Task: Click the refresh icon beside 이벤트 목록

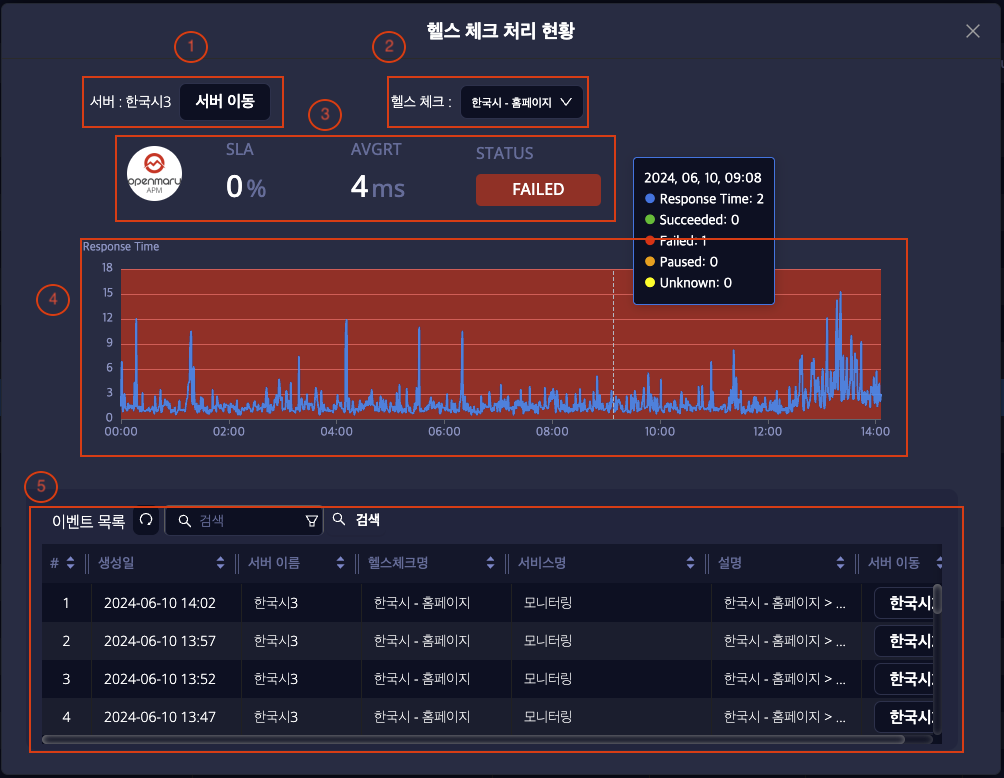Action: click(146, 520)
